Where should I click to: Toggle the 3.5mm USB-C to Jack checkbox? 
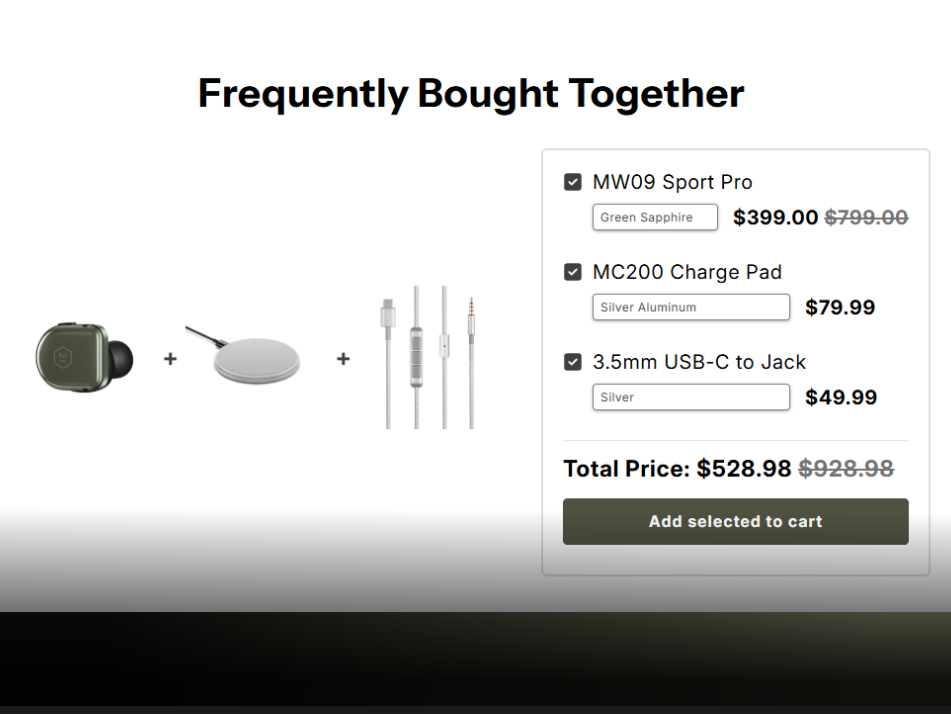pyautogui.click(x=573, y=362)
